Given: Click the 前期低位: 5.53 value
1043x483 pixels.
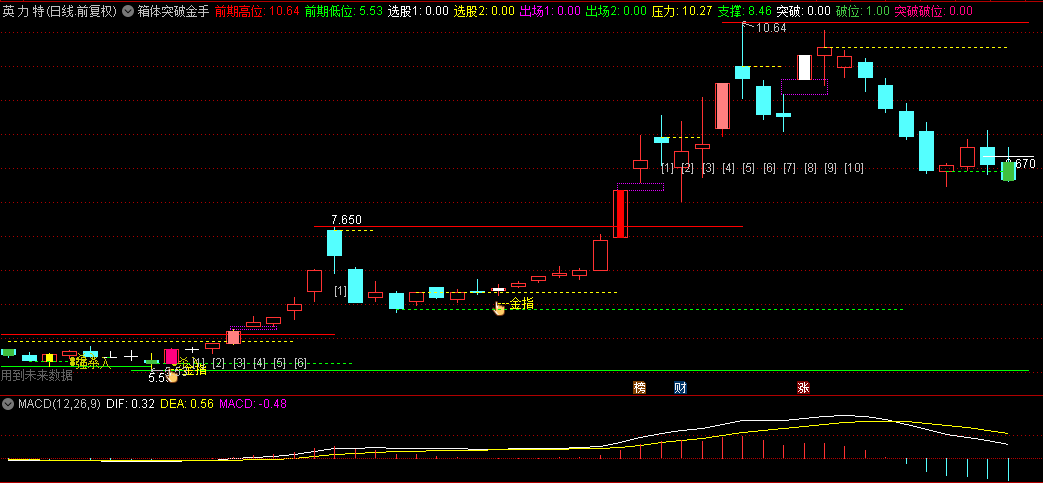Looking at the screenshot, I should tap(344, 11).
